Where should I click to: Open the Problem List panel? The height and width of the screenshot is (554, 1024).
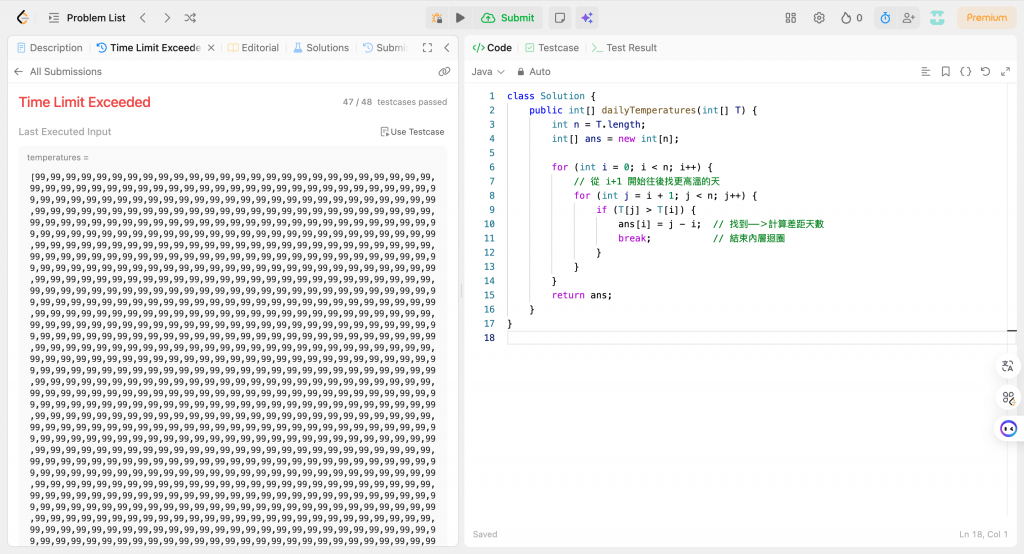(87, 18)
